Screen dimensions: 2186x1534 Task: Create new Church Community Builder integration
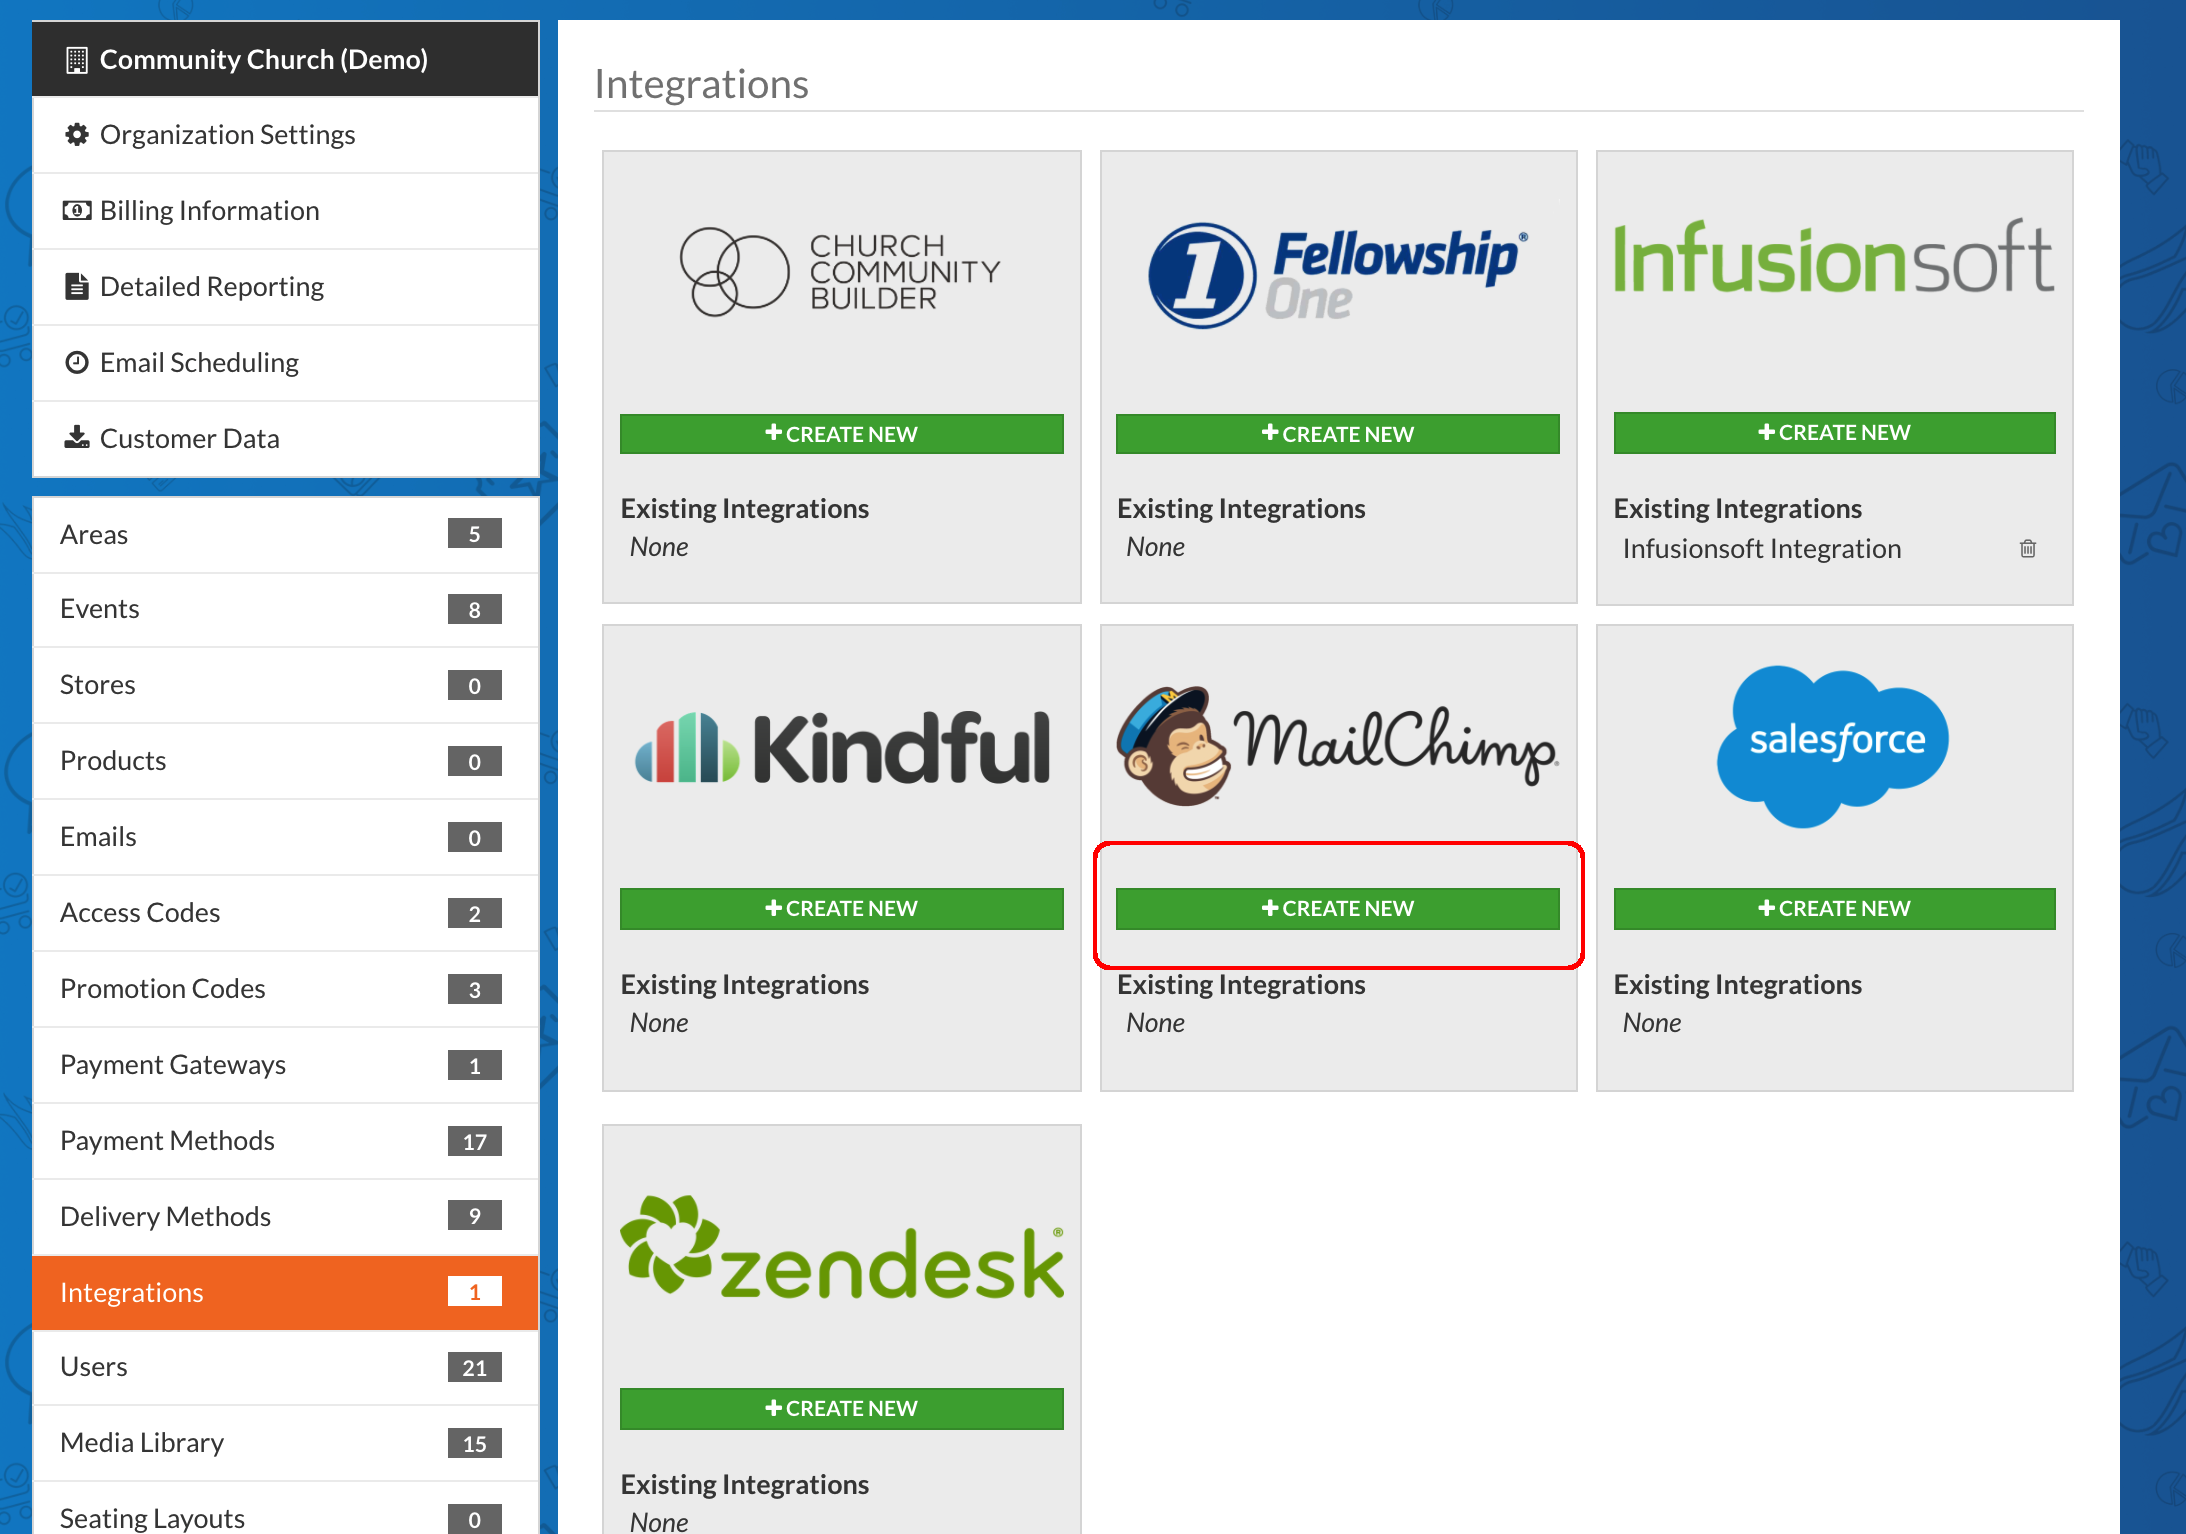(840, 434)
